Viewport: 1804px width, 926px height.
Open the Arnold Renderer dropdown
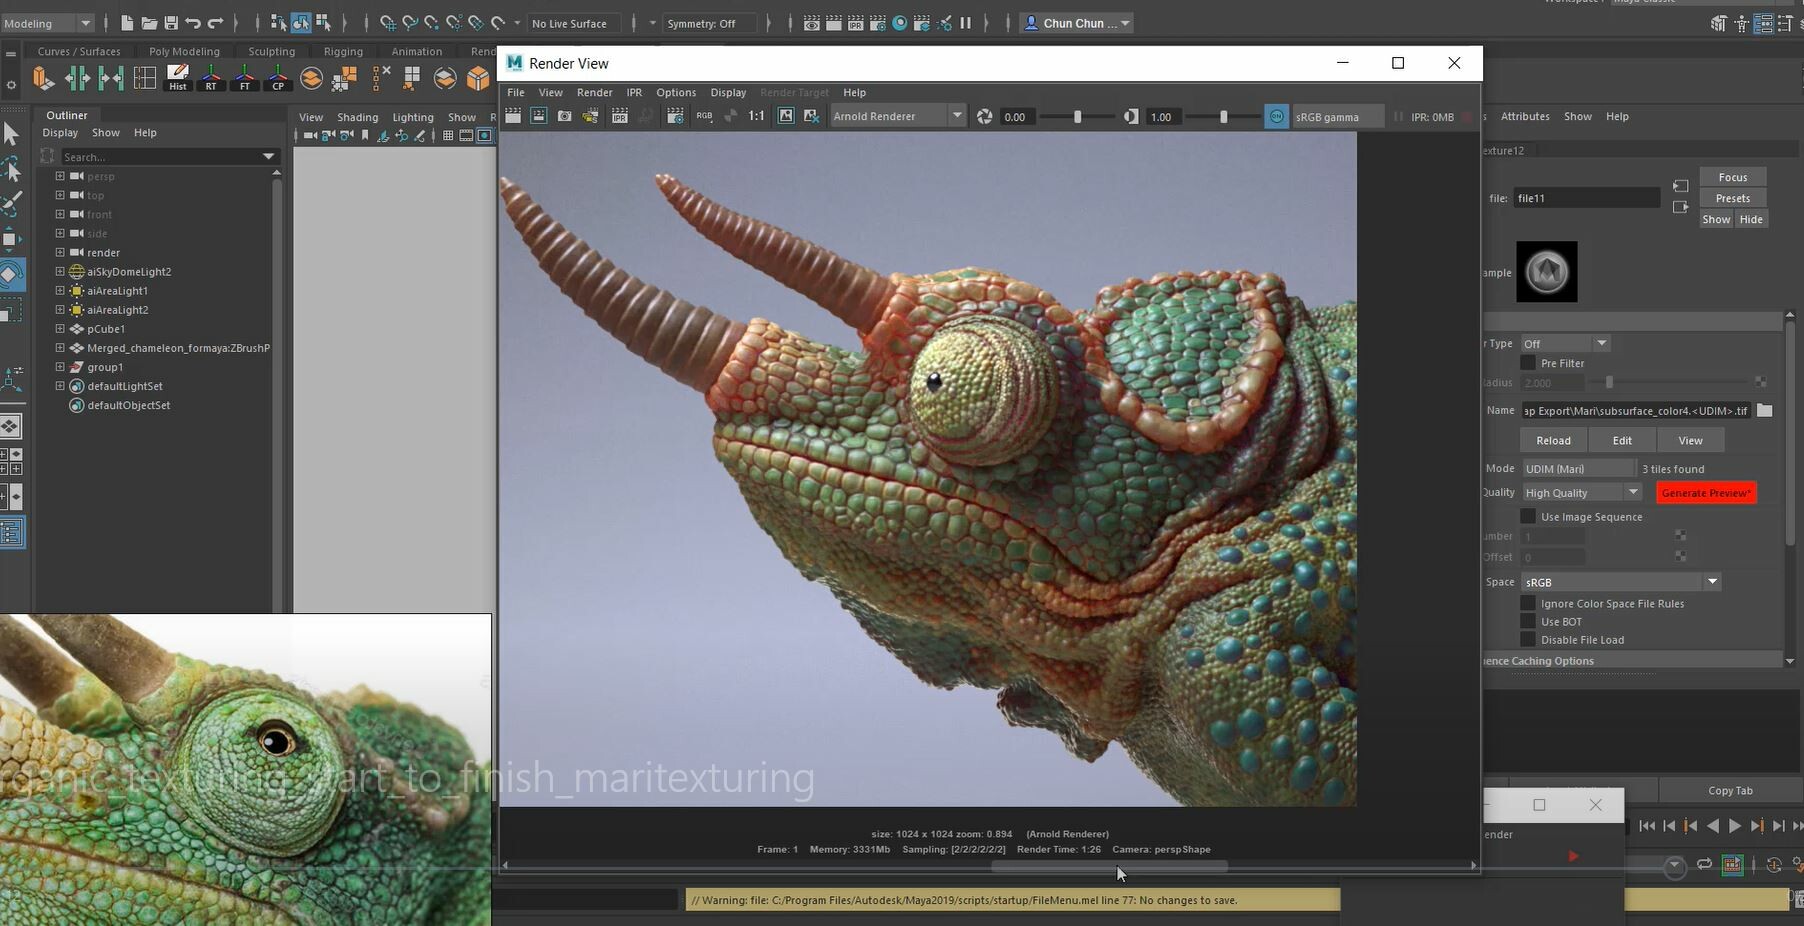point(957,116)
